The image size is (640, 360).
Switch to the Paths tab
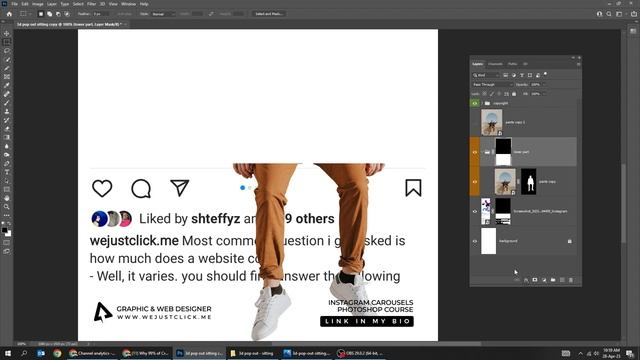(512, 64)
